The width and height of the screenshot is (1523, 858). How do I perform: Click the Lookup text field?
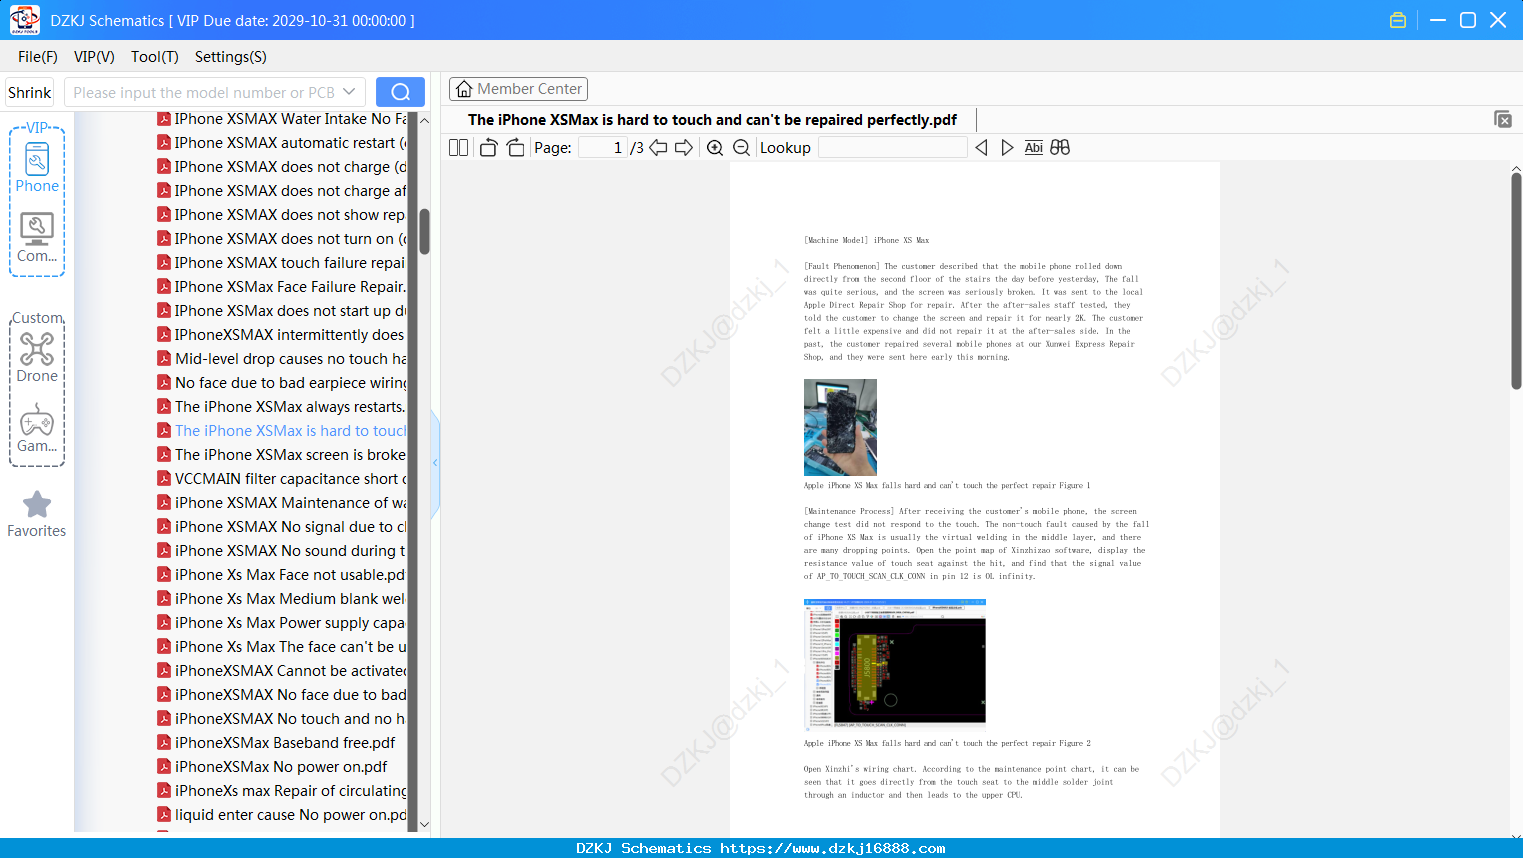coord(893,148)
